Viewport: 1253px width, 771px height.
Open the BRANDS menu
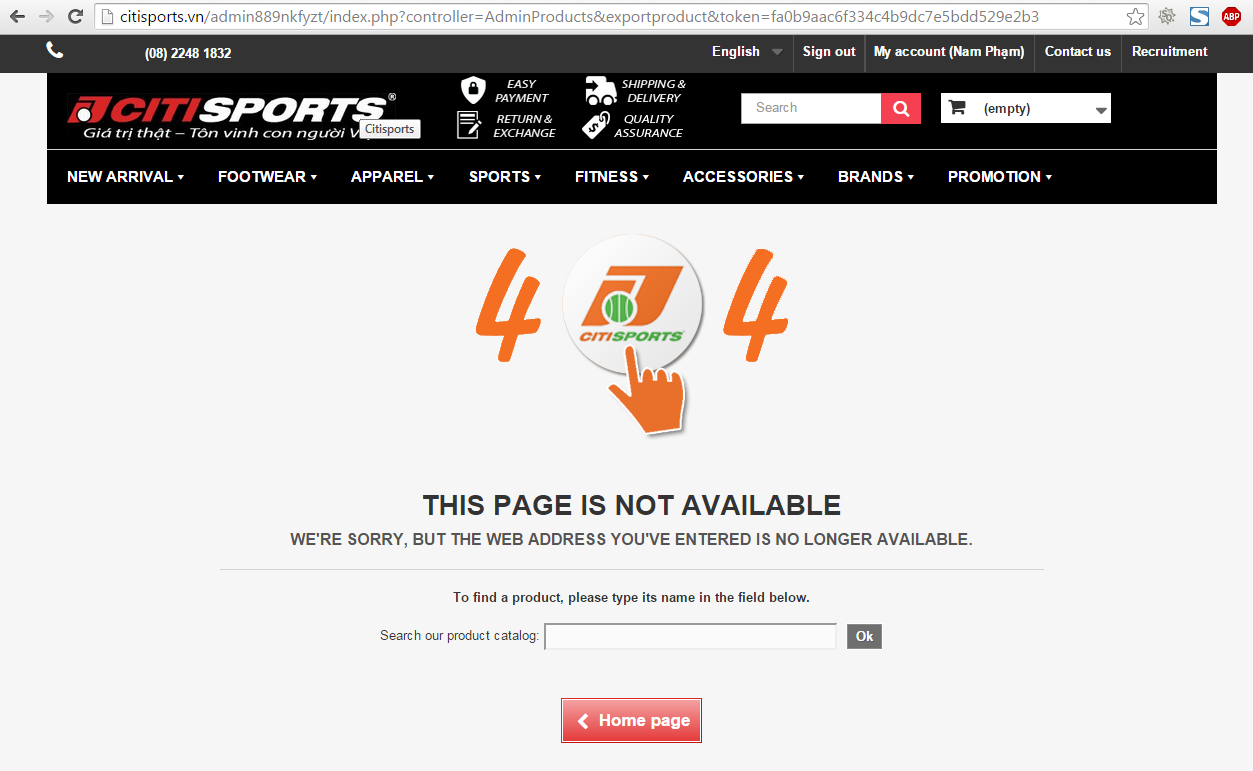[876, 177]
